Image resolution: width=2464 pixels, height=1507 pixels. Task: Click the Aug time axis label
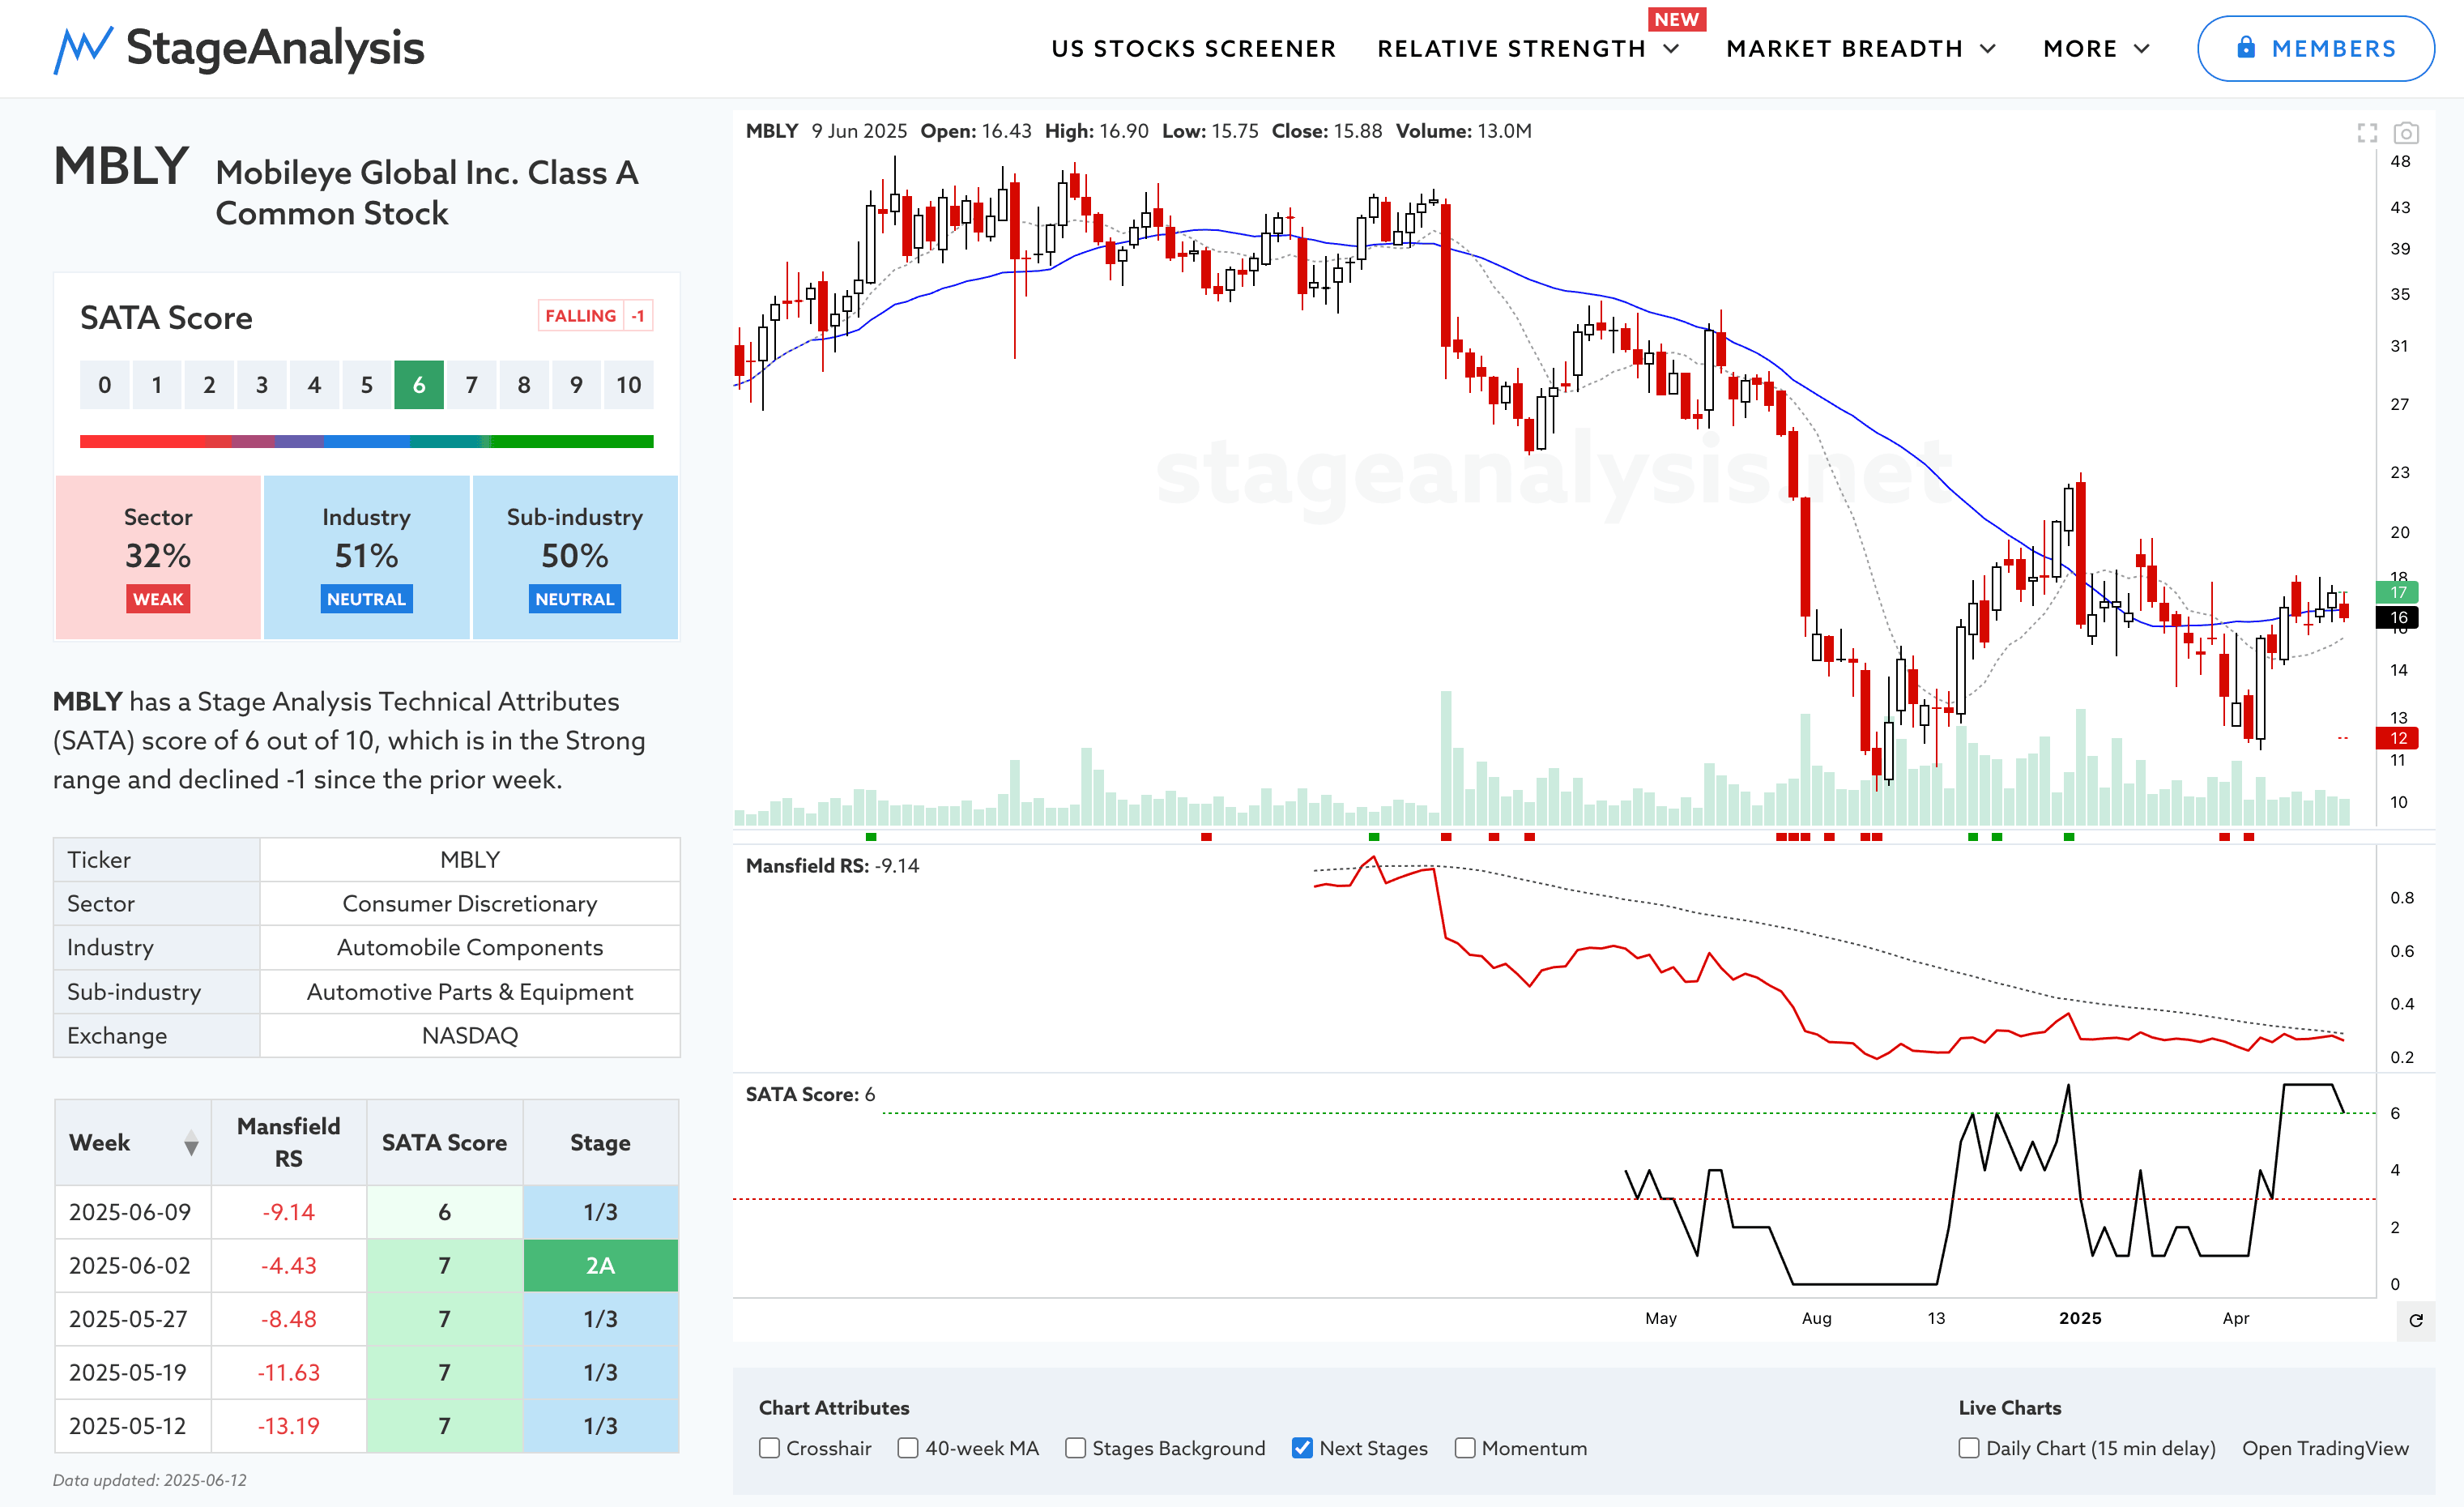point(1816,1319)
